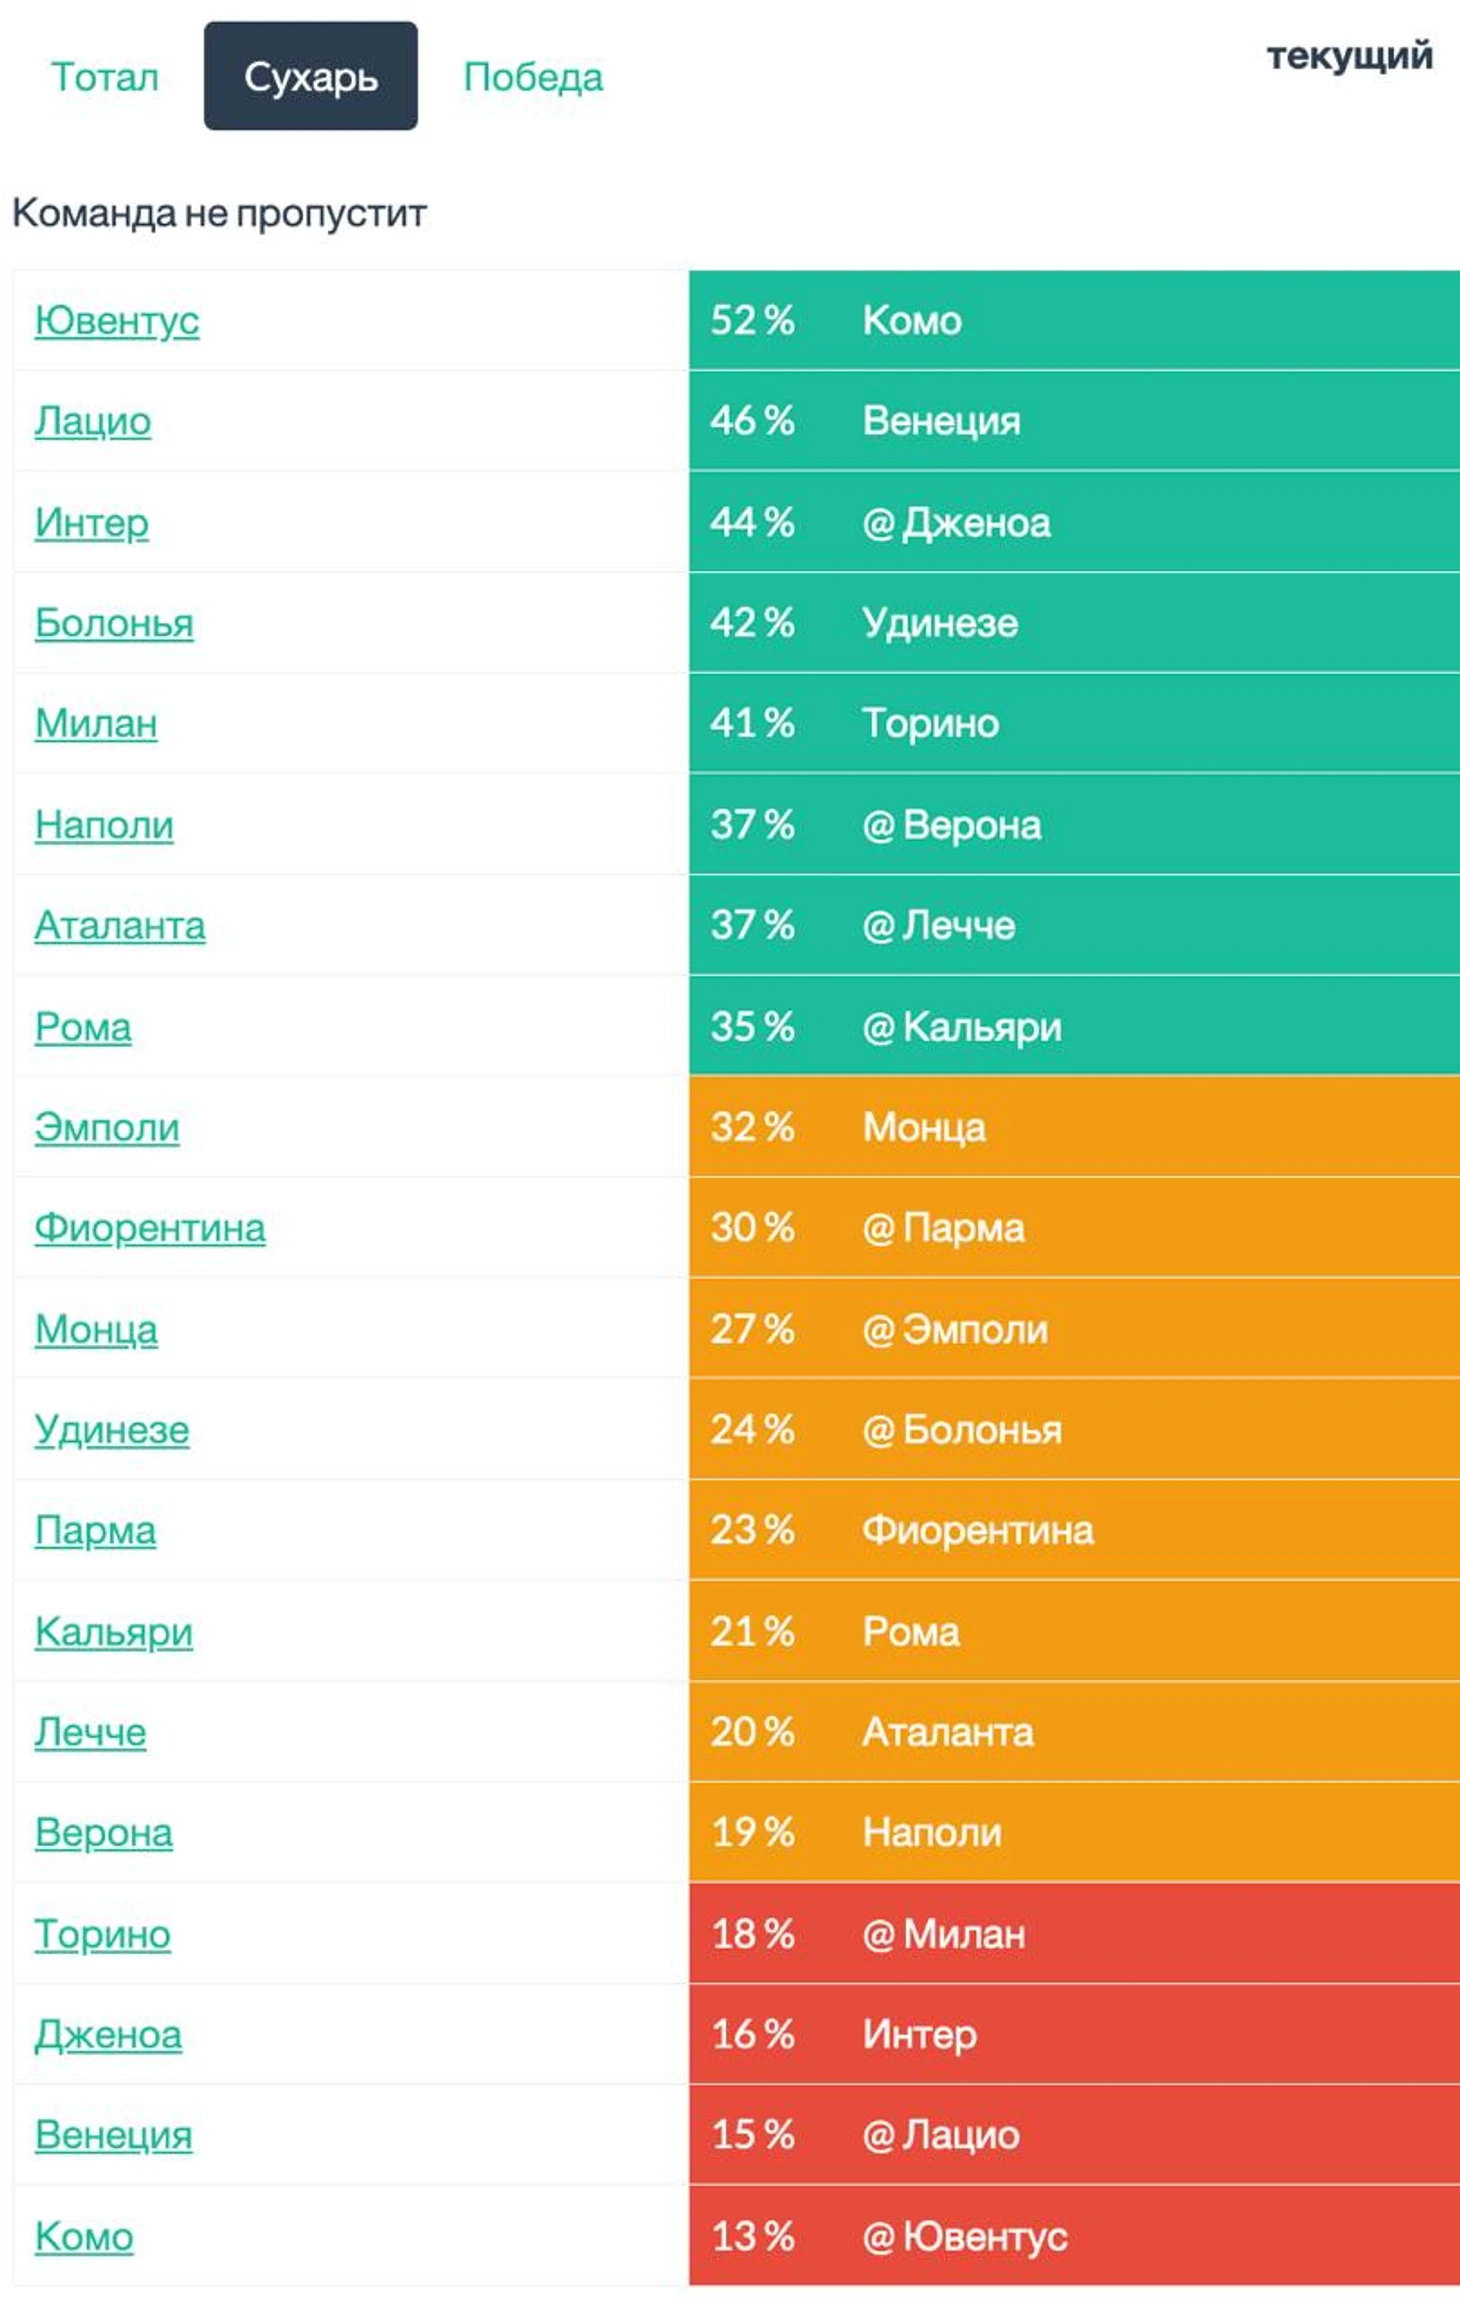This screenshot has width=1460, height=2304.
Task: Follow the Удинезе link
Action: [x=112, y=1430]
